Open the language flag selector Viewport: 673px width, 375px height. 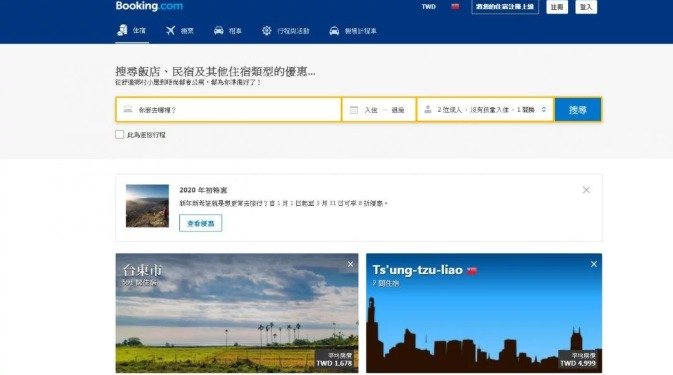(455, 7)
